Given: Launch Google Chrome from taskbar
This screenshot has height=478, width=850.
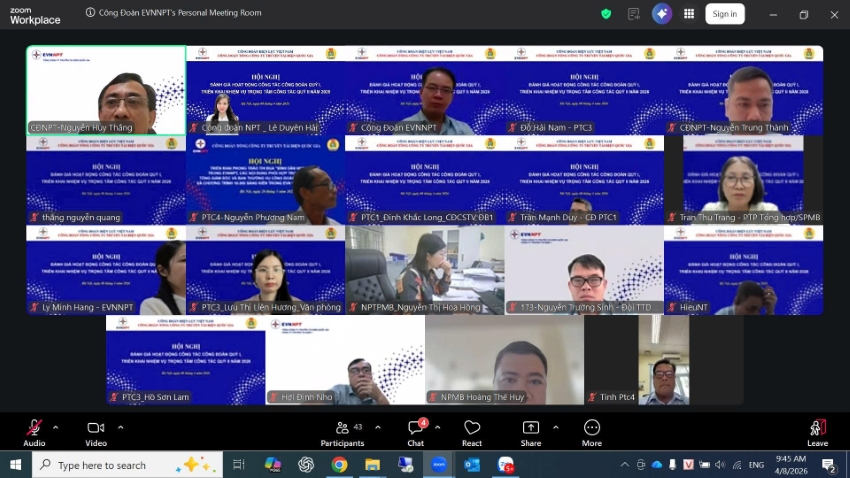Looking at the screenshot, I should [x=339, y=464].
